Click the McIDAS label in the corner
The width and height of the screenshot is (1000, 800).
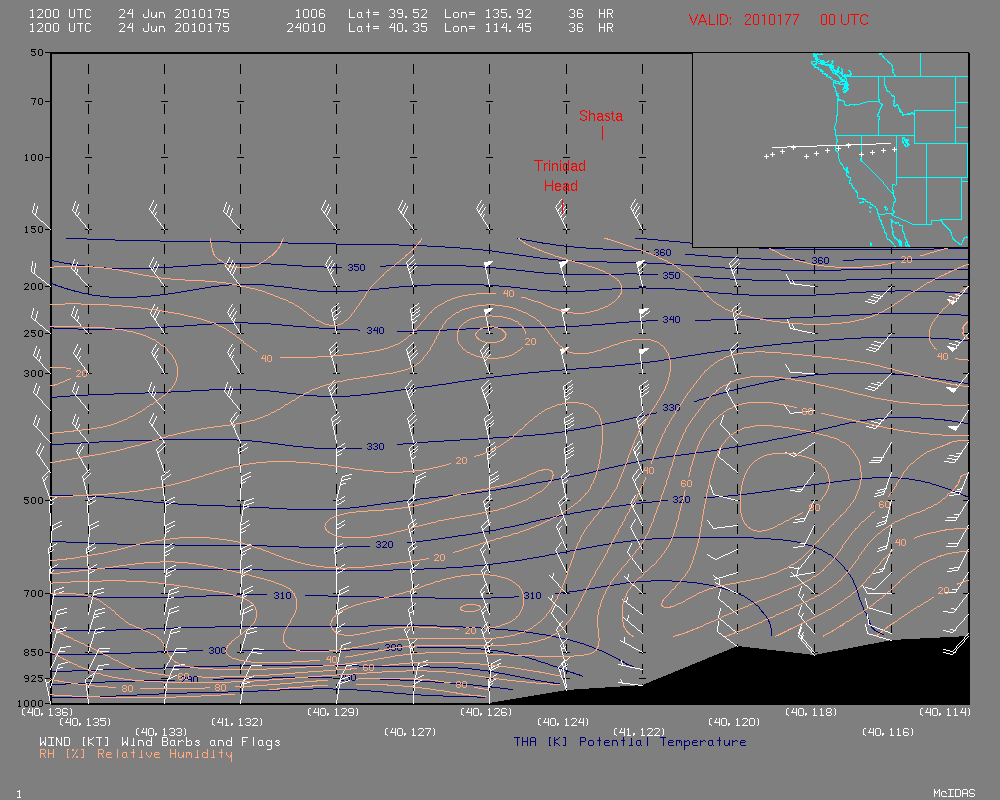point(954,793)
